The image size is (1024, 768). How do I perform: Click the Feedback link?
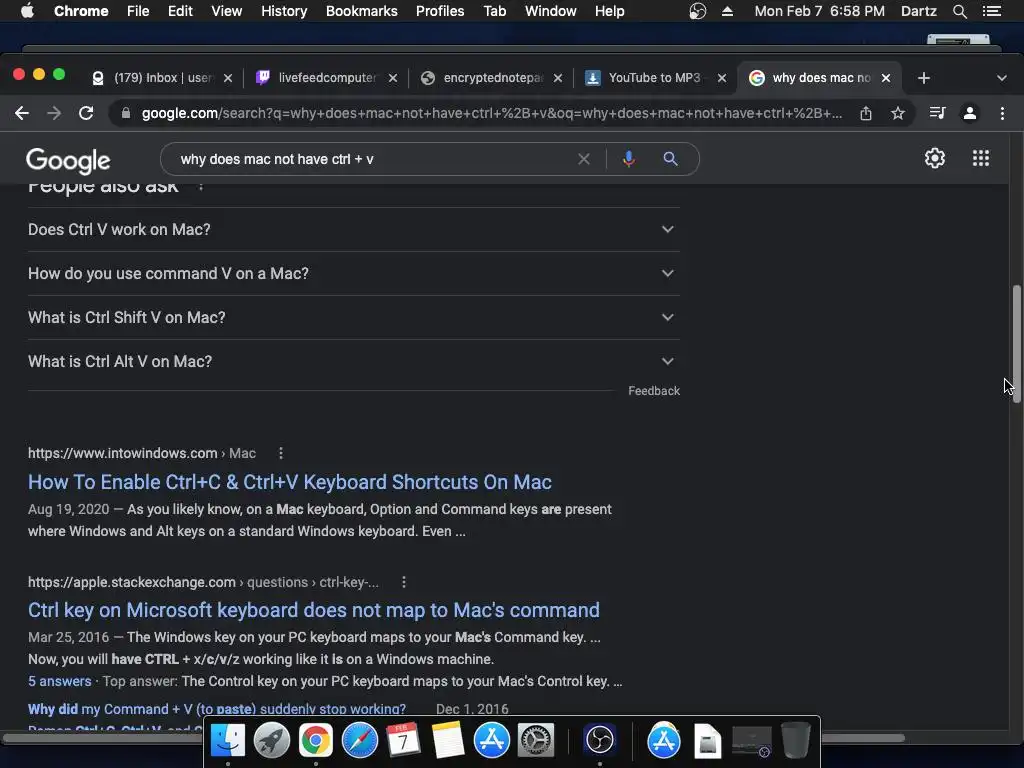click(654, 391)
